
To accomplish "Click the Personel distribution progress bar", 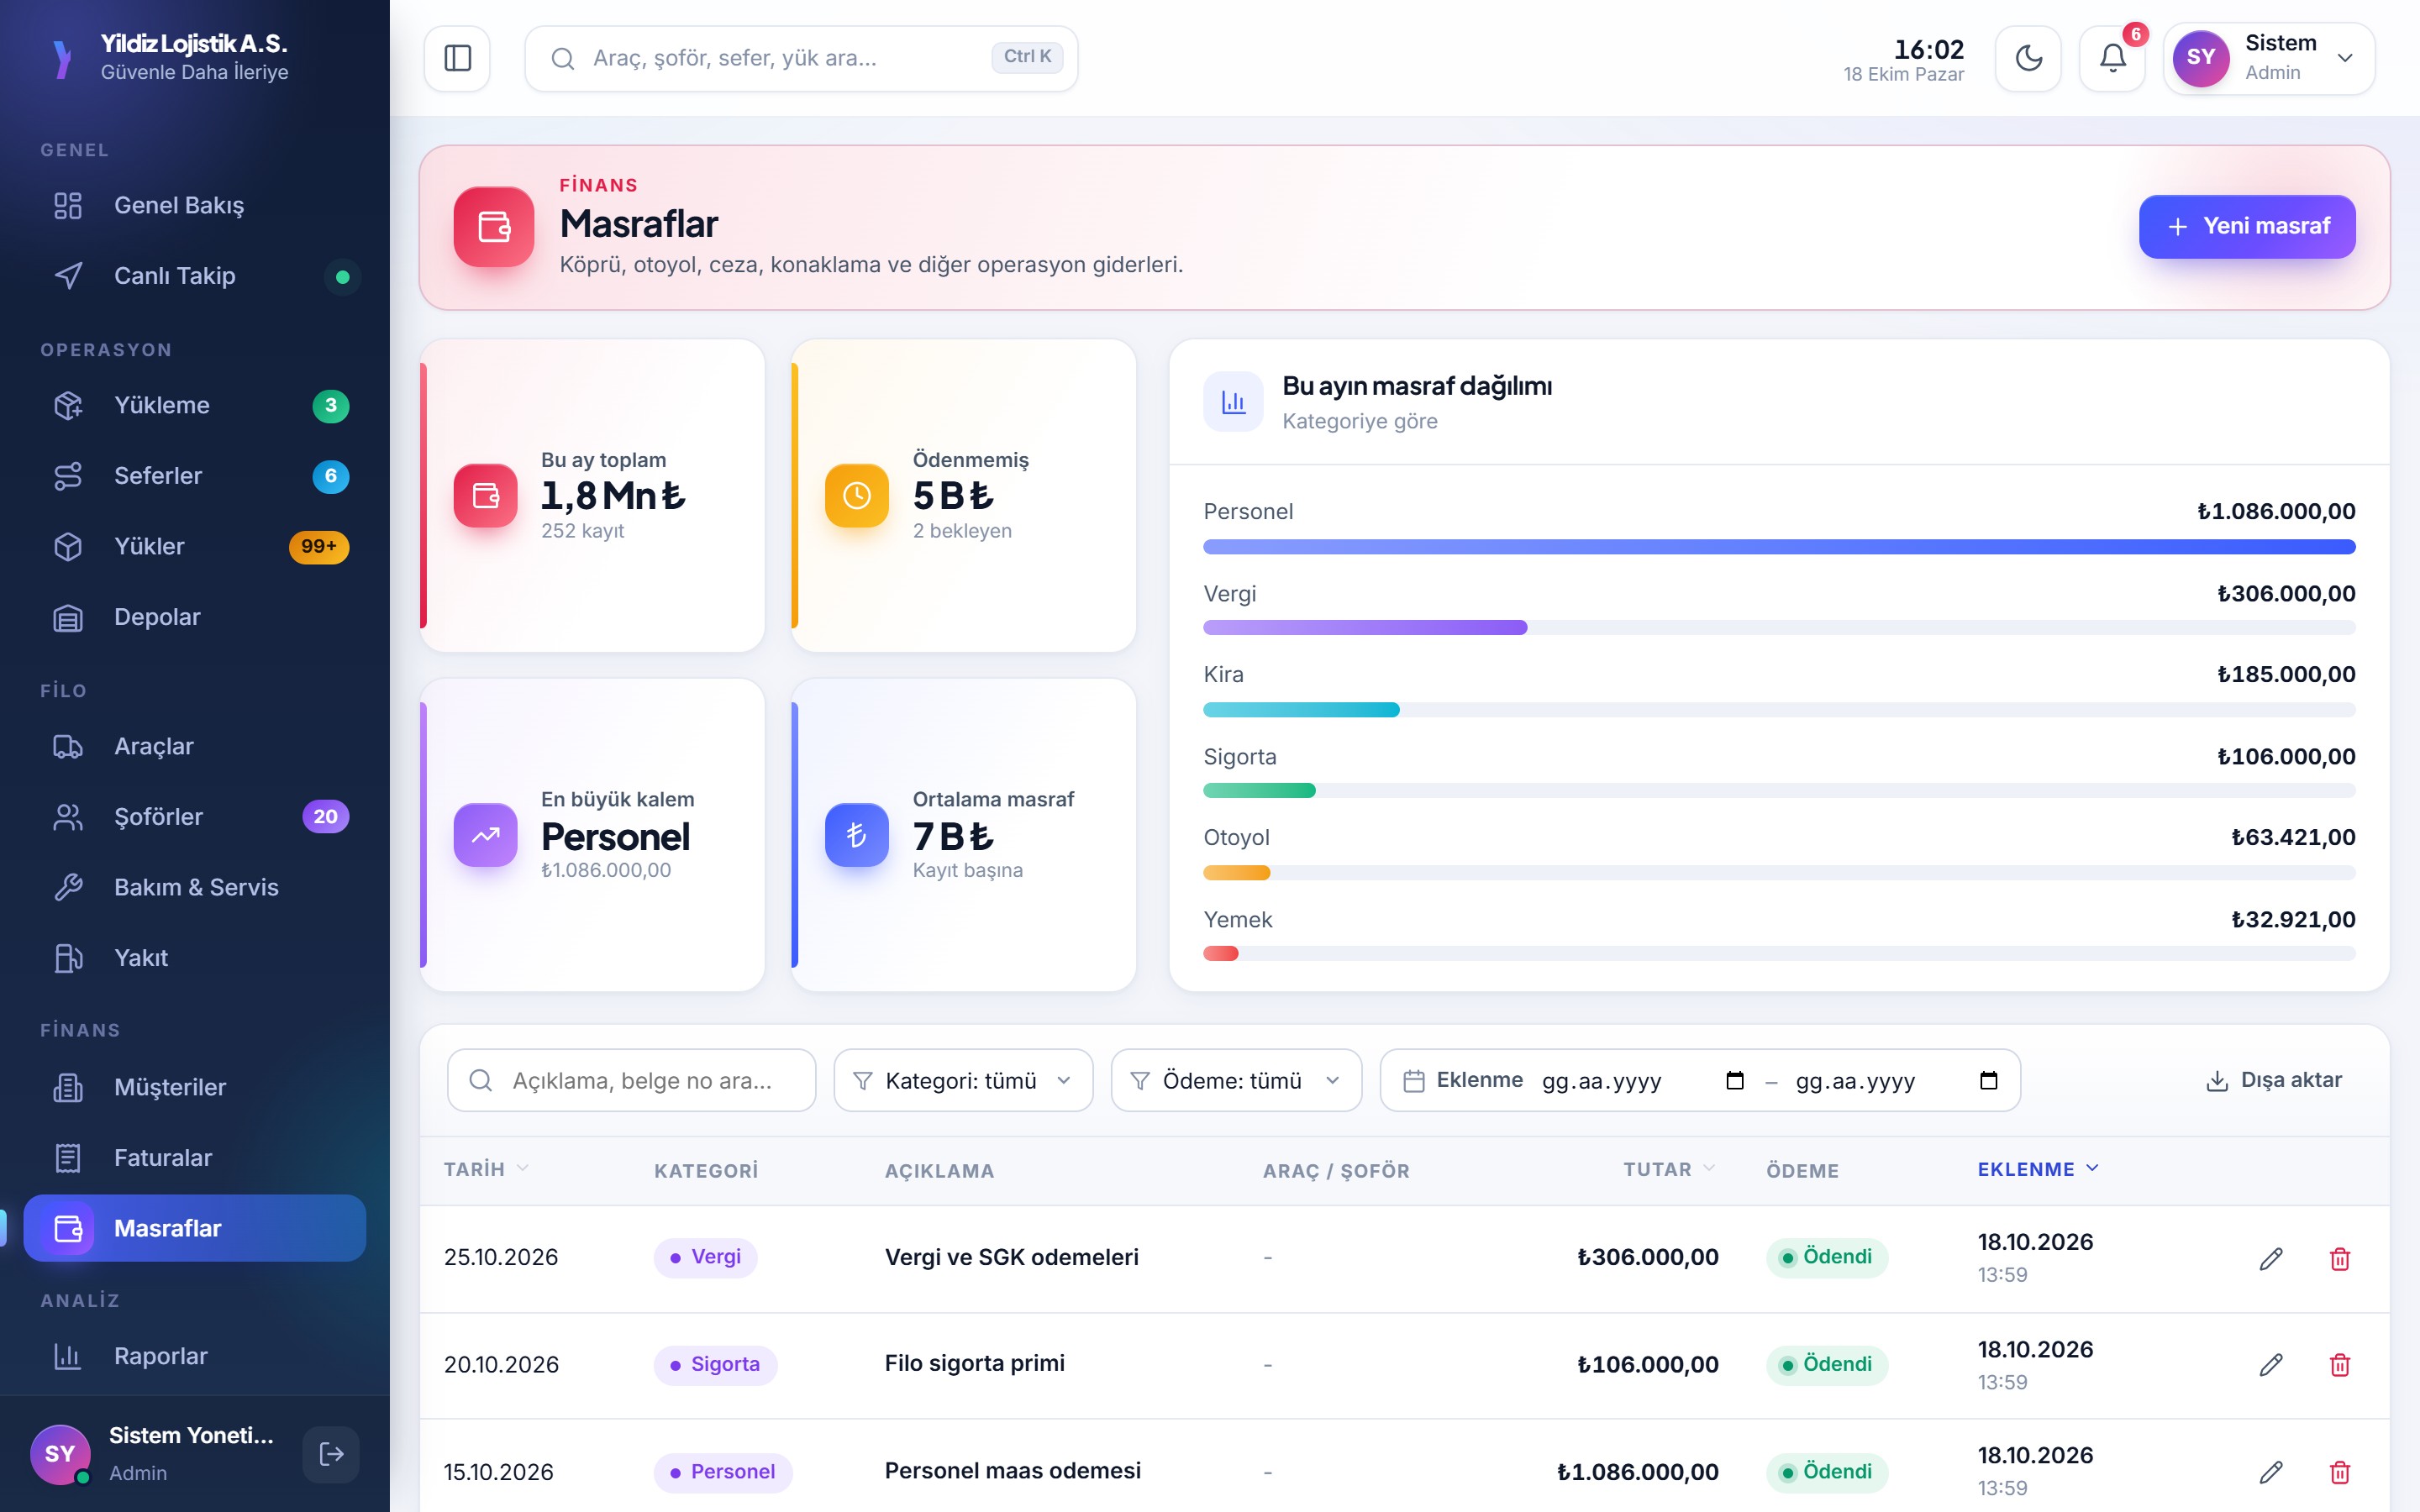I will 1779,547.
